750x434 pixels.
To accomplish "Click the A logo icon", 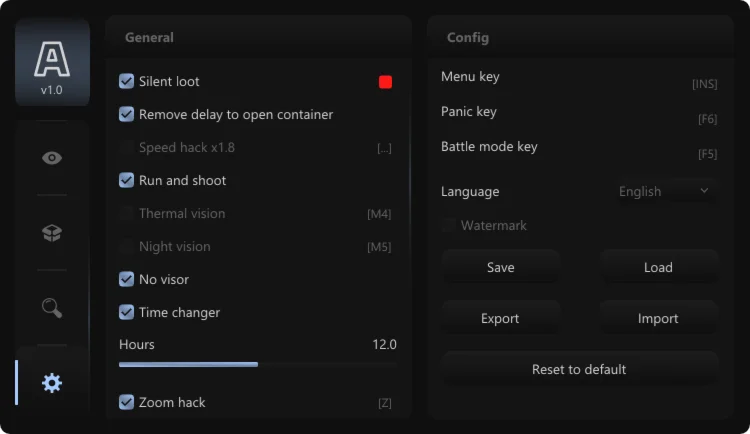I will click(x=52, y=60).
